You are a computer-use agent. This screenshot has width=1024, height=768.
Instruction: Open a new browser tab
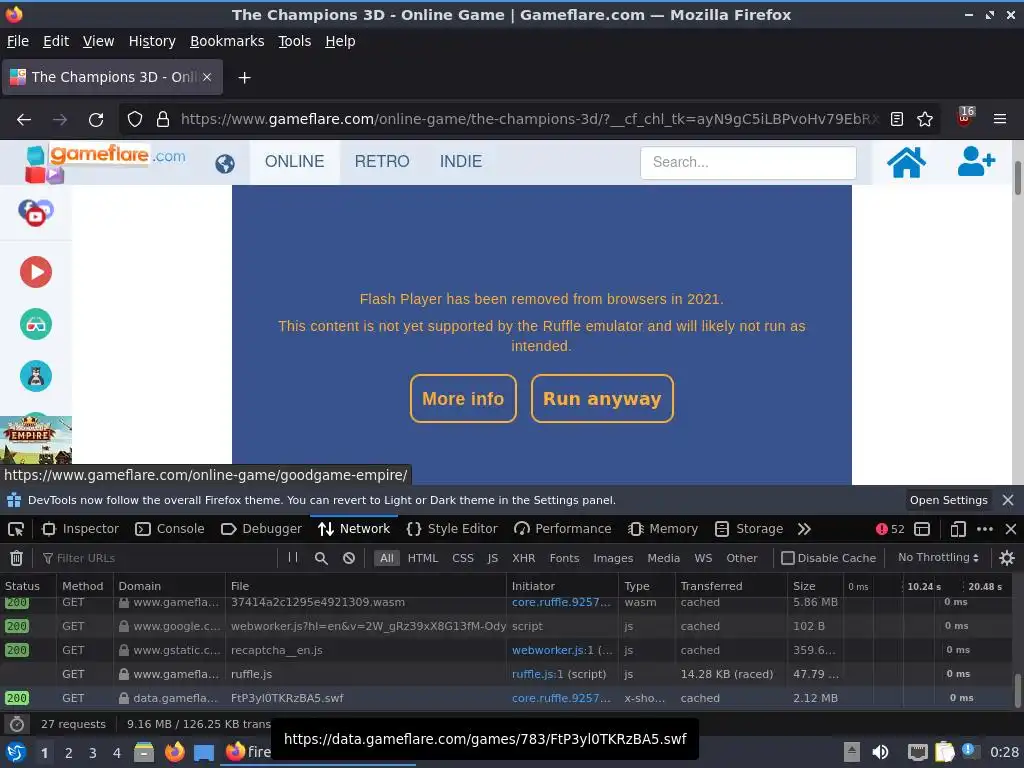[244, 78]
